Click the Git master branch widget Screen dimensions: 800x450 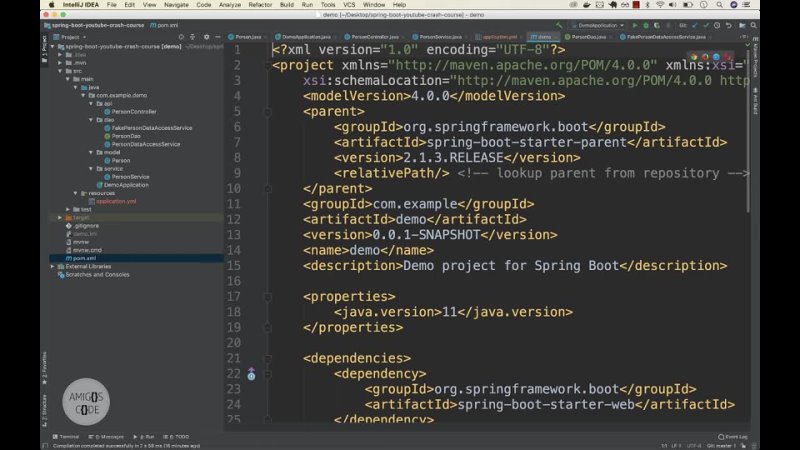coord(721,445)
